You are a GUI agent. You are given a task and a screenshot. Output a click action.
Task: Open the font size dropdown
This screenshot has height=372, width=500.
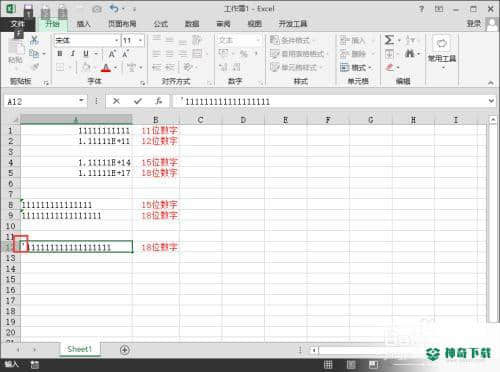(141, 41)
